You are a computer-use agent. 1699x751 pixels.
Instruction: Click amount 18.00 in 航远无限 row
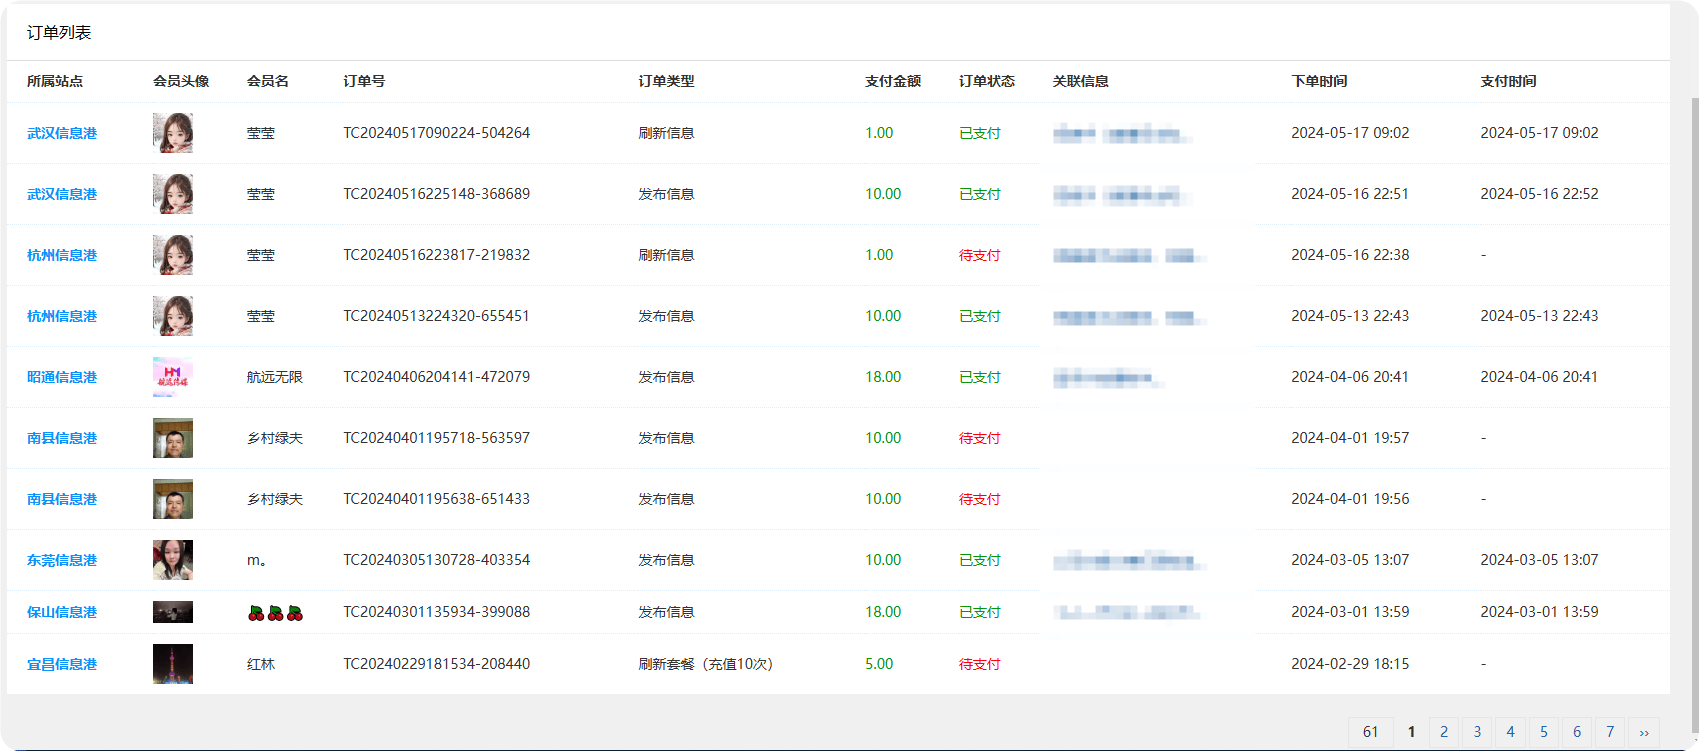[x=883, y=377]
